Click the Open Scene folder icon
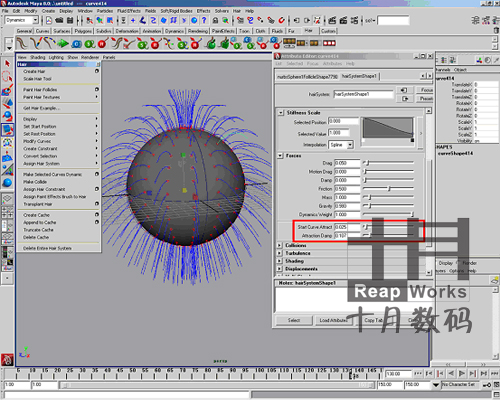 pos(59,20)
